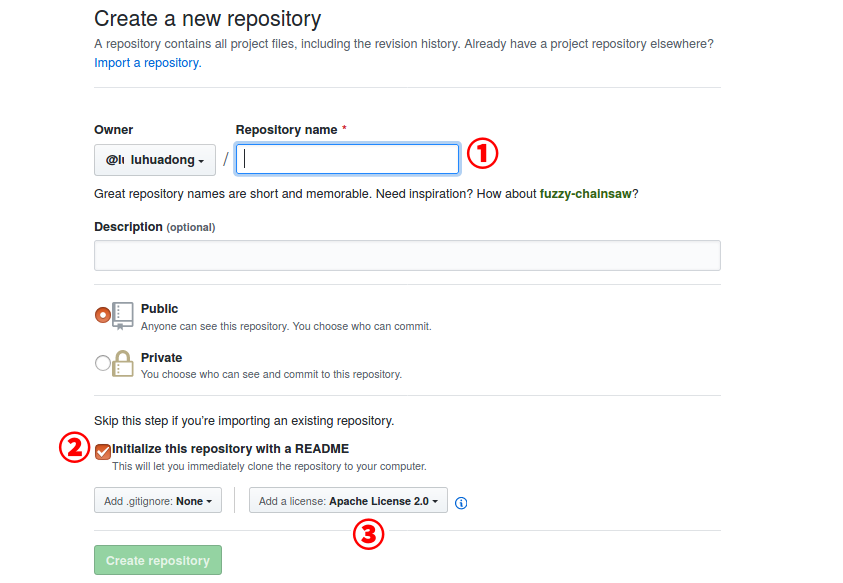
Task: Select the Public radio button
Action: coord(103,315)
